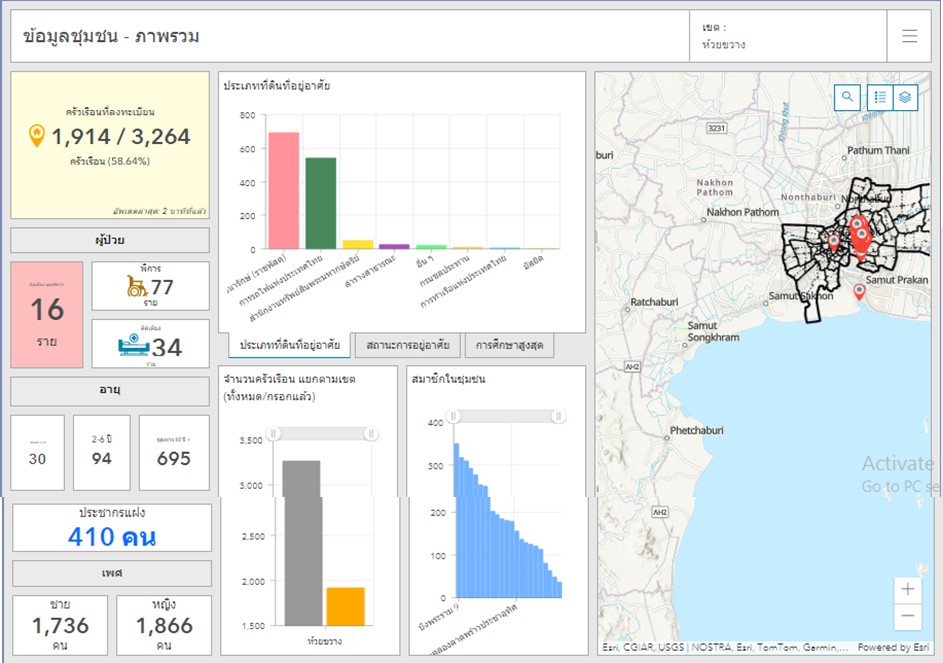
Task: Click the wheelchair icon in the พิการ card
Action: (x=134, y=287)
